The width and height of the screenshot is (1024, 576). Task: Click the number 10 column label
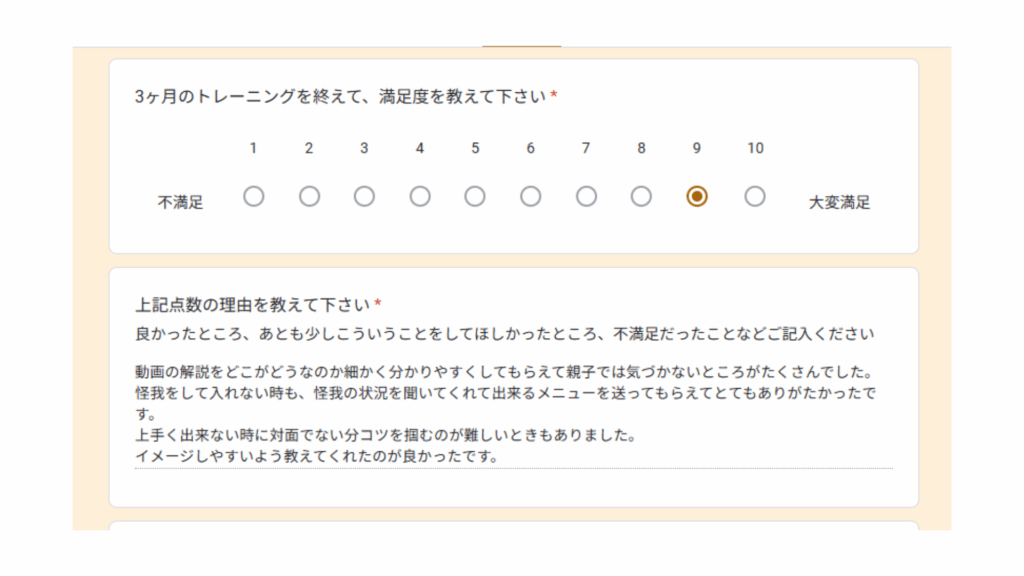coord(755,148)
